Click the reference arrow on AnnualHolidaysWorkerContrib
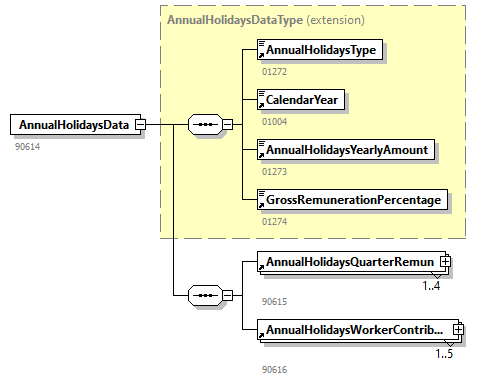Screen dimensions: 496x382 pyautogui.click(x=262, y=335)
